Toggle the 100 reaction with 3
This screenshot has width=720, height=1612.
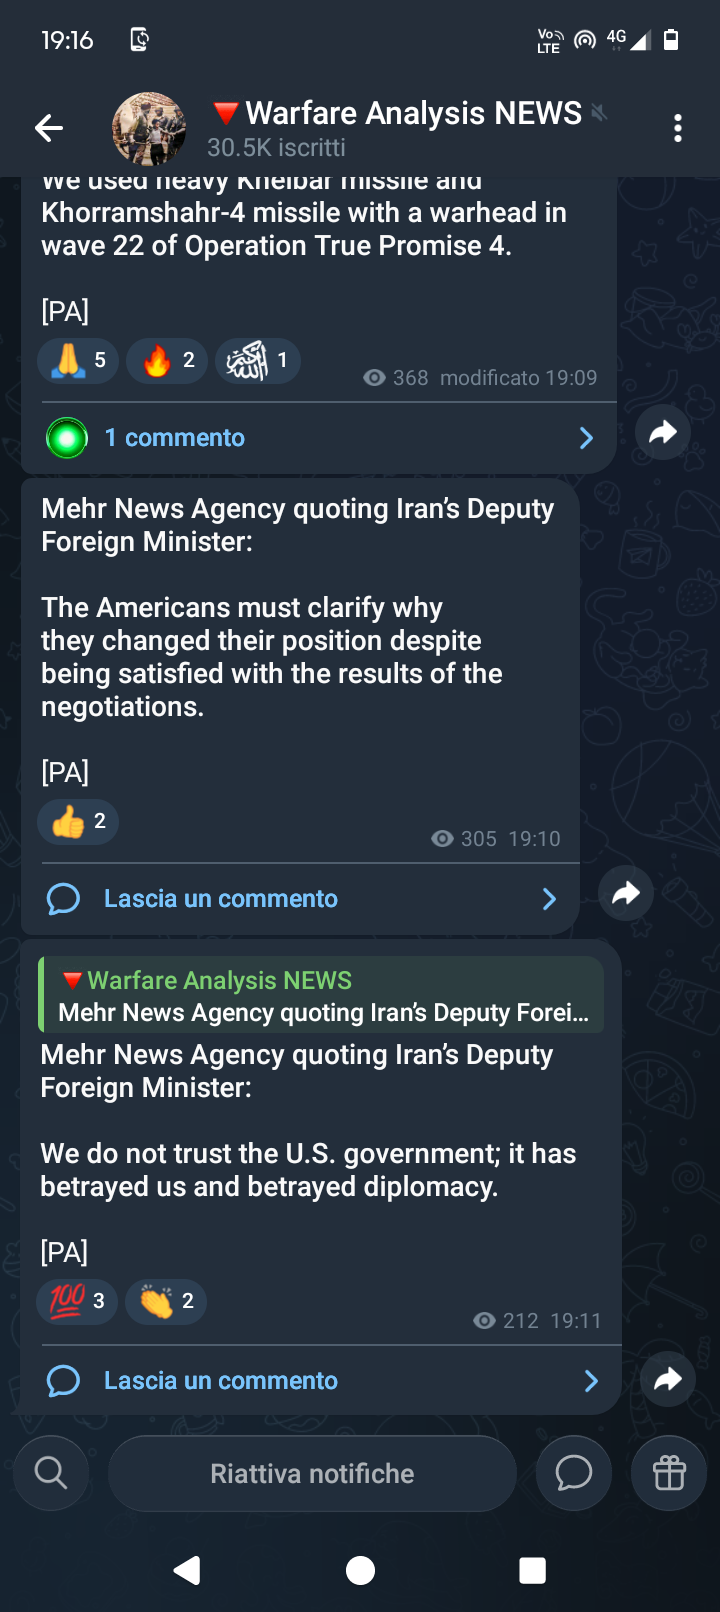point(77,1302)
